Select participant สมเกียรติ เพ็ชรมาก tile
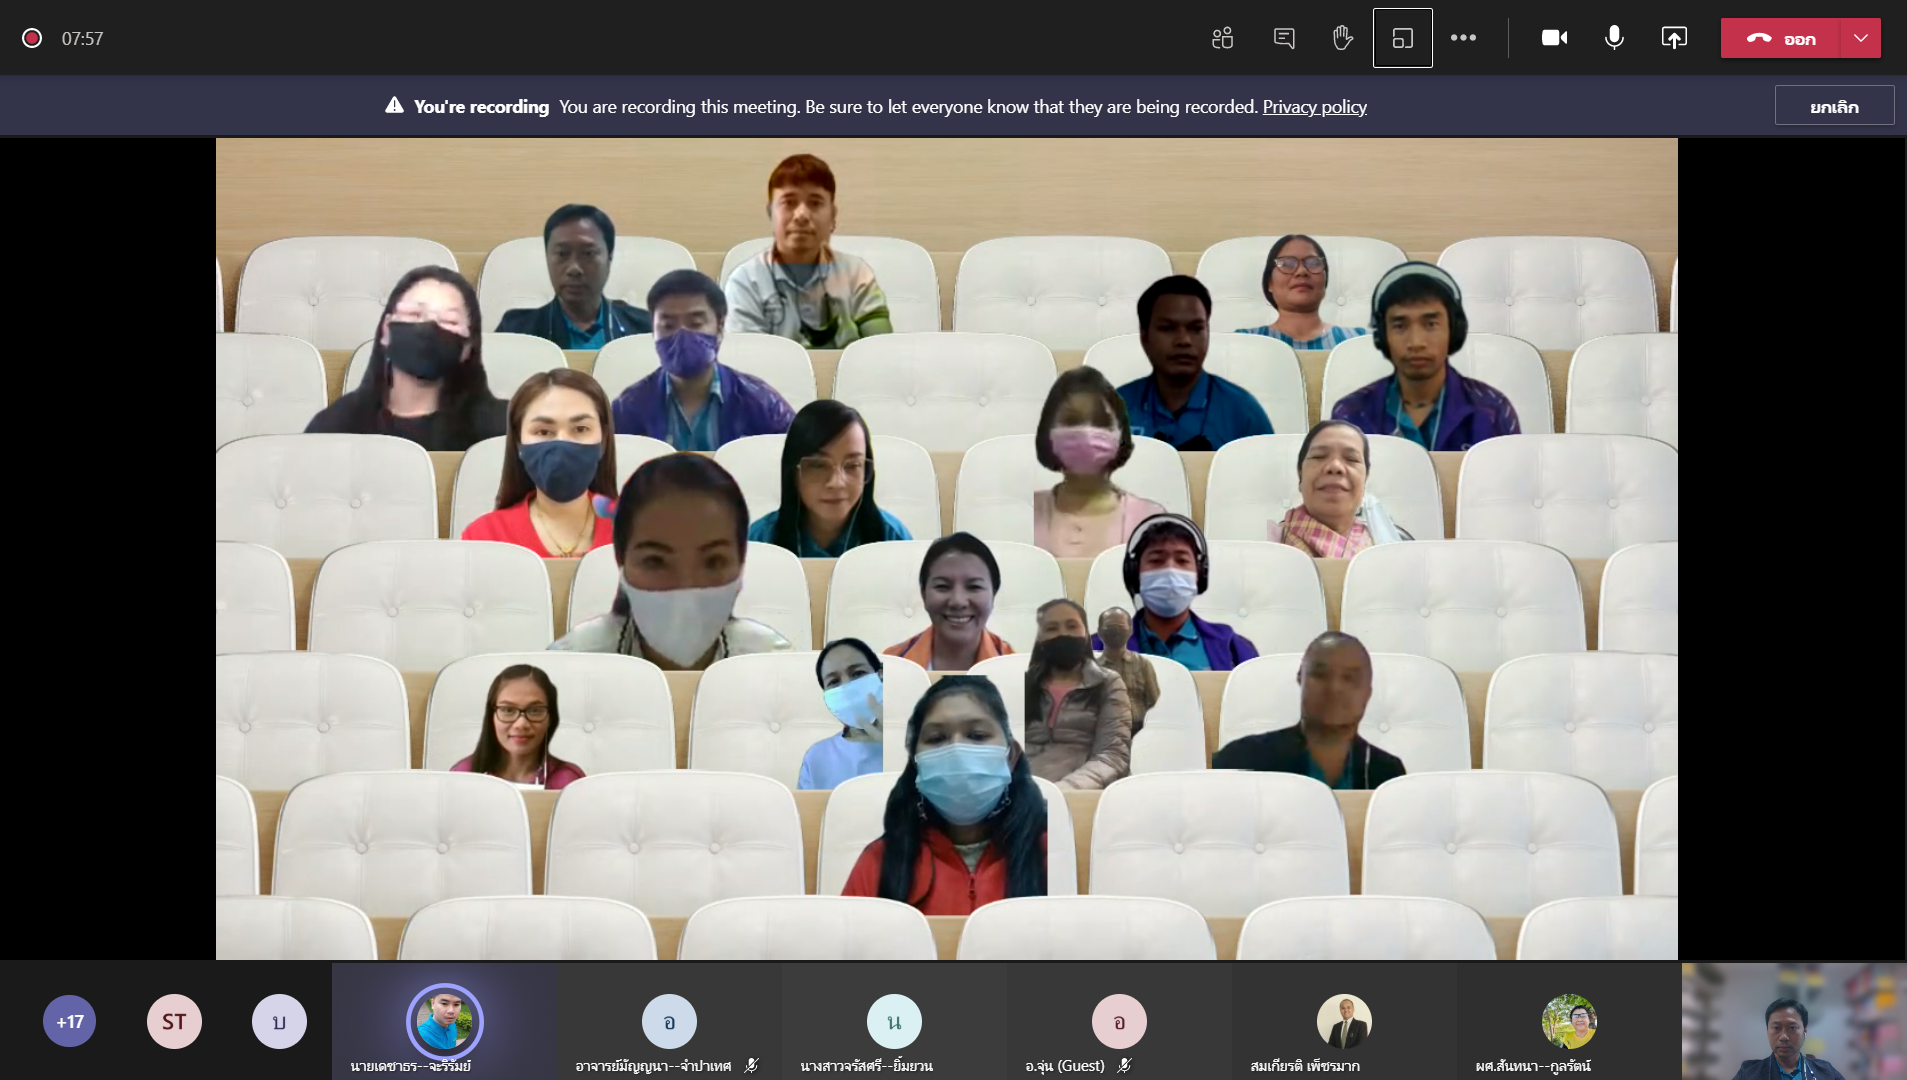Screen dimensions: 1907x1080 (x=1343, y=1022)
